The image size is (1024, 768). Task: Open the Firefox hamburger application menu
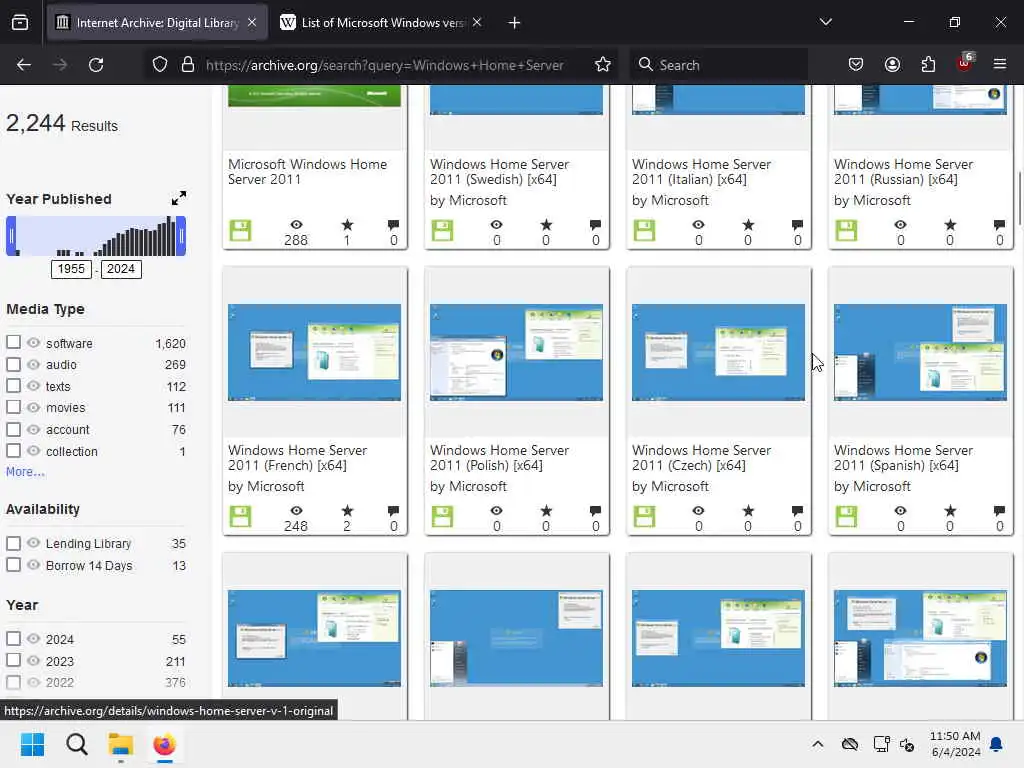(1000, 65)
